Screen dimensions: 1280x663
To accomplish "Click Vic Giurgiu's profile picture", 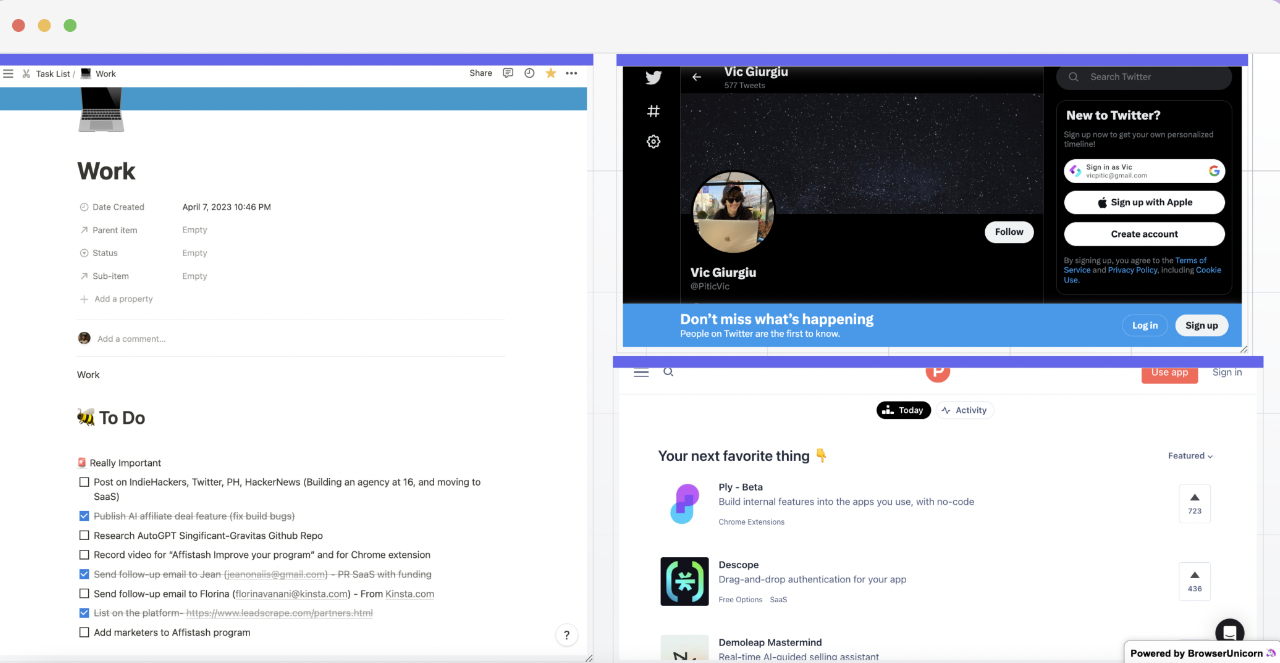I will pos(734,212).
